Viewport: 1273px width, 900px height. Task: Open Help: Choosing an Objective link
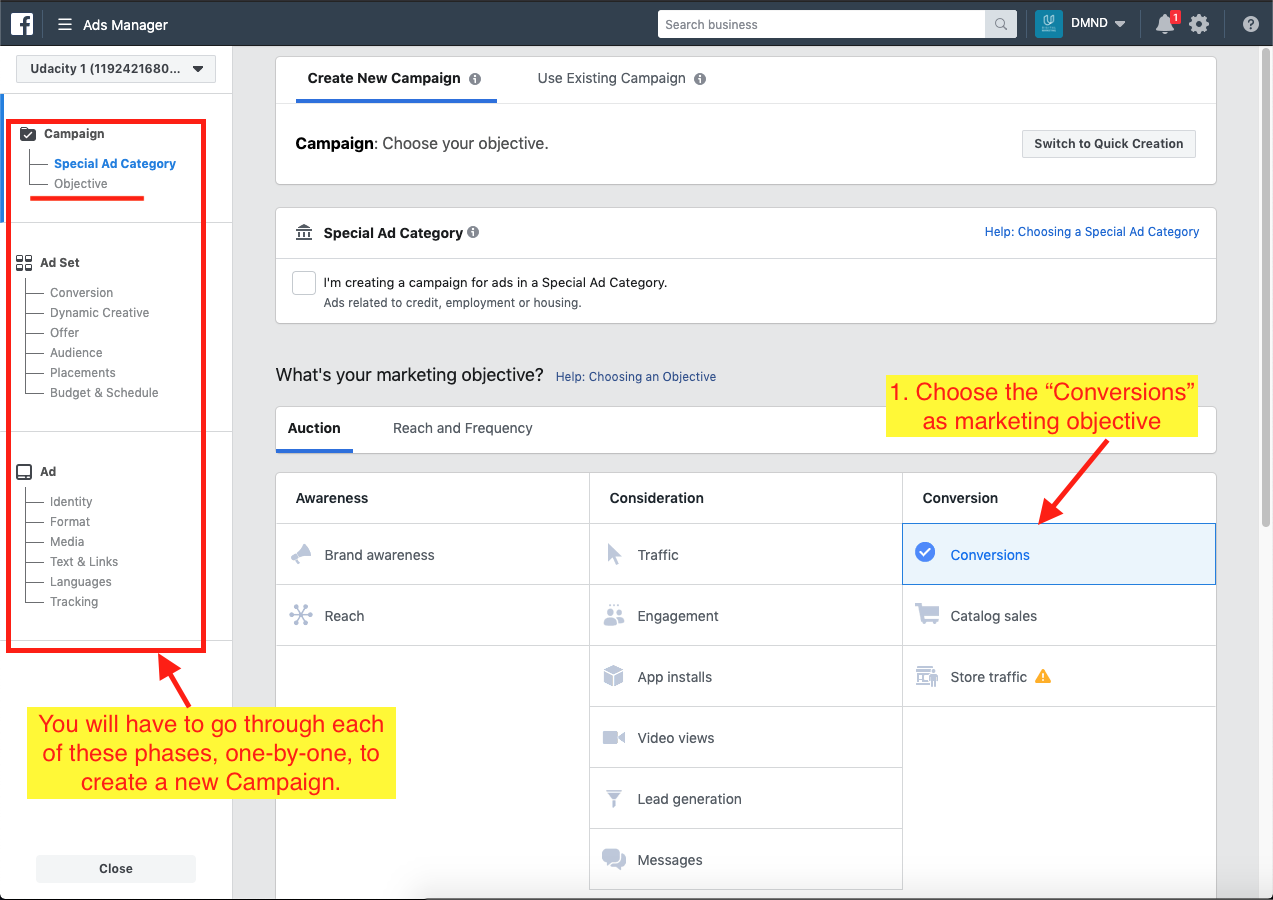coord(636,377)
